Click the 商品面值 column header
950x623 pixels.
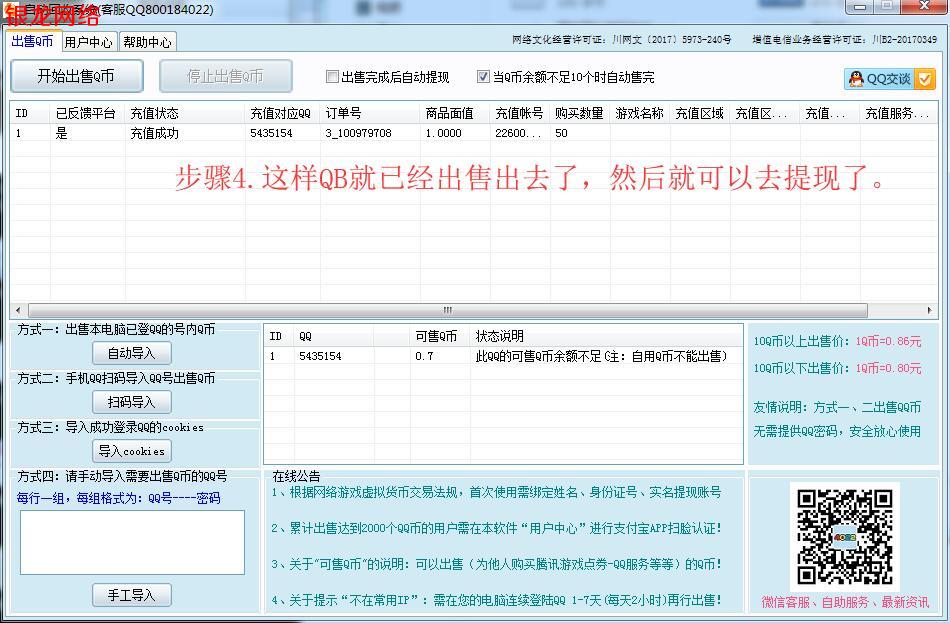click(454, 113)
